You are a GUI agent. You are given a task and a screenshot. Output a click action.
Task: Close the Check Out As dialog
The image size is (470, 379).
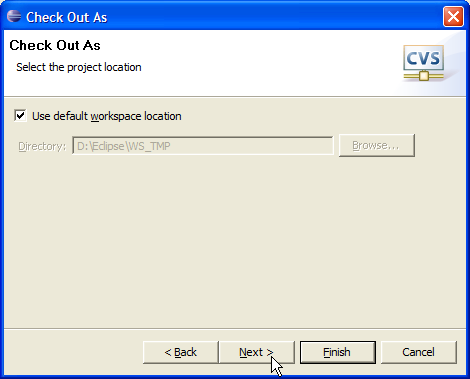pyautogui.click(x=453, y=16)
